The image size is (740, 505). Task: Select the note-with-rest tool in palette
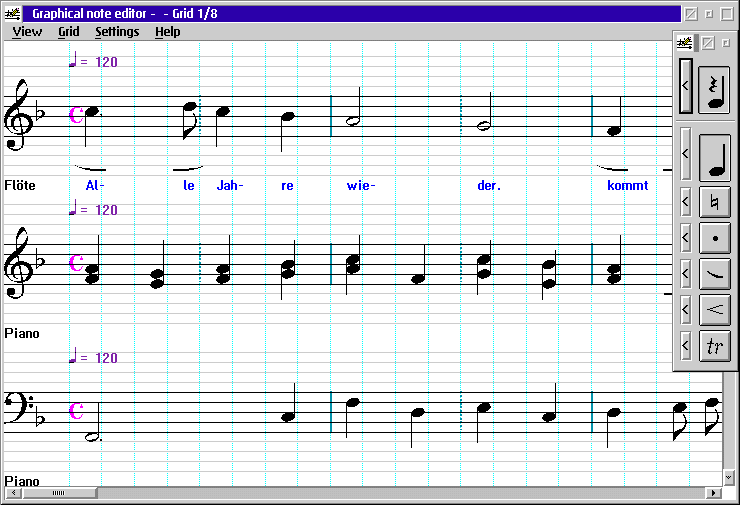pyautogui.click(x=714, y=89)
